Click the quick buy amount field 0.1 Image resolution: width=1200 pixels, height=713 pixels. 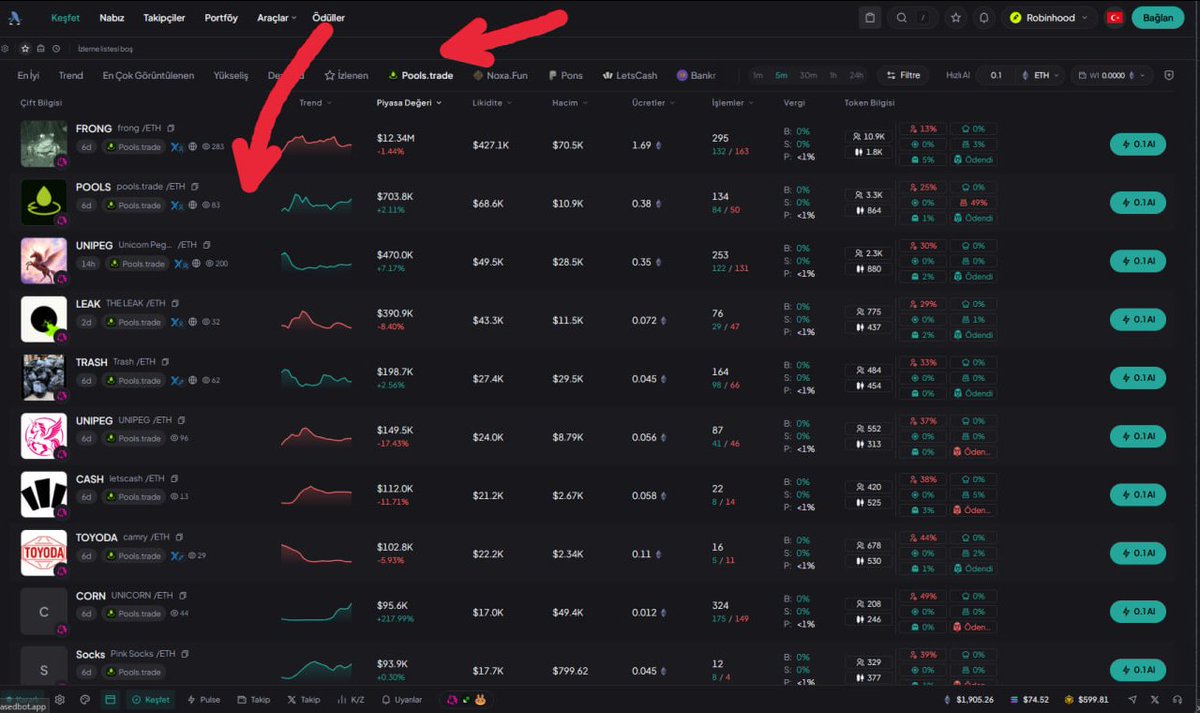996,75
